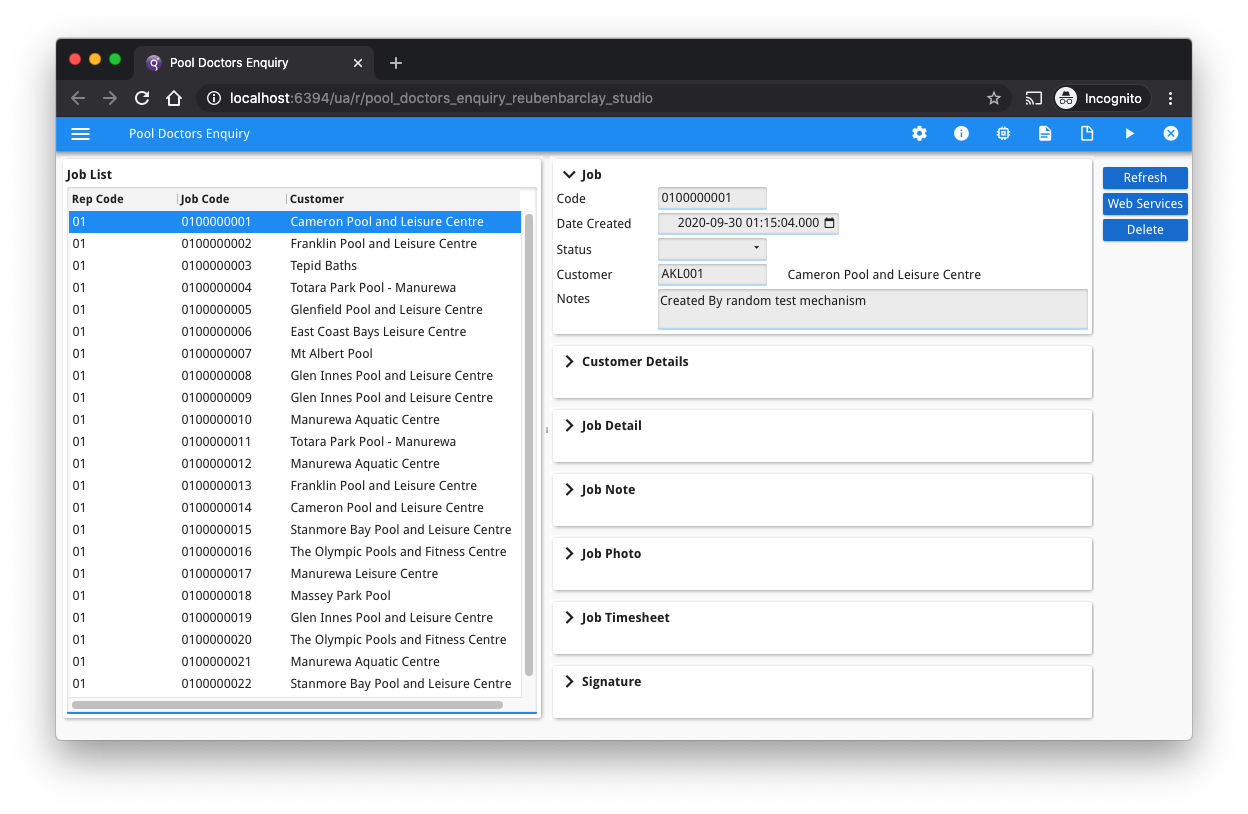Select East Coast Bays Leisure Centre row
Image resolution: width=1248 pixels, height=814 pixels.
pos(295,332)
